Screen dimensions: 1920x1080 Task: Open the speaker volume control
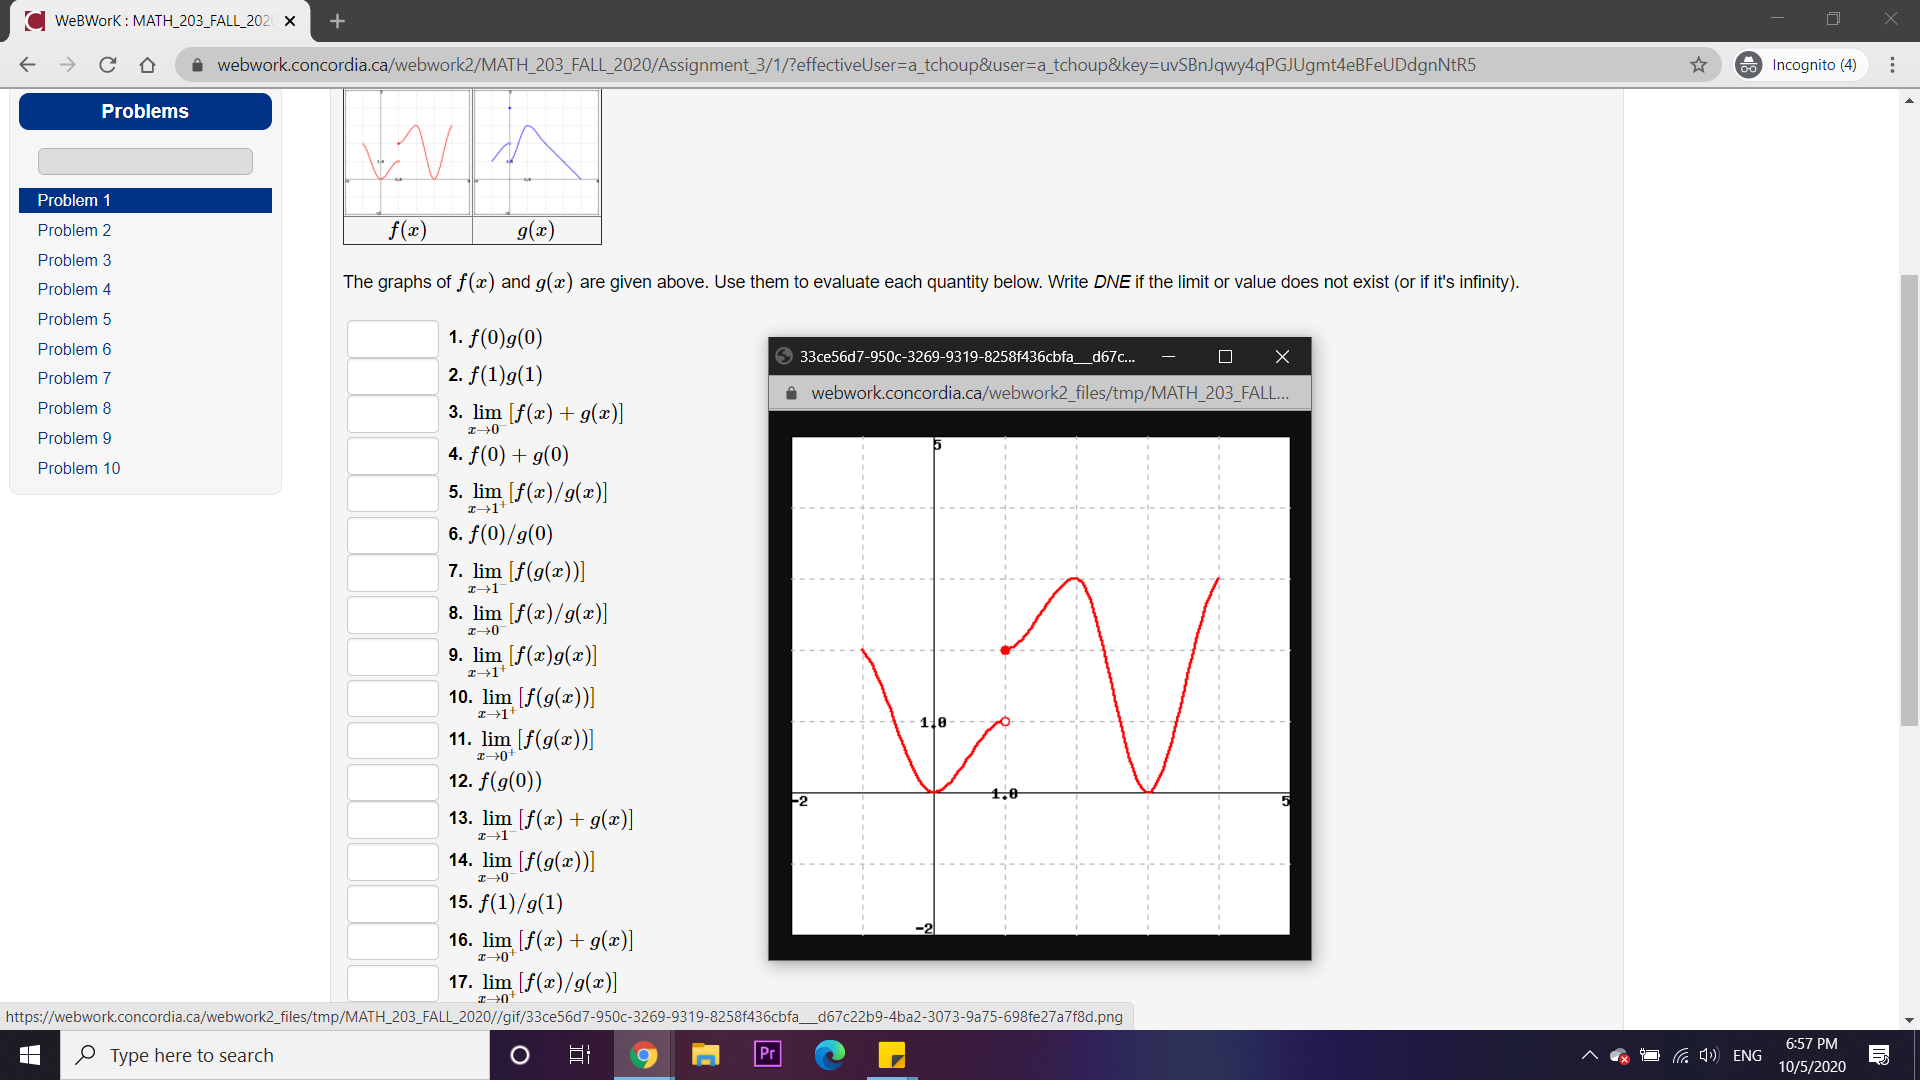1707,1054
